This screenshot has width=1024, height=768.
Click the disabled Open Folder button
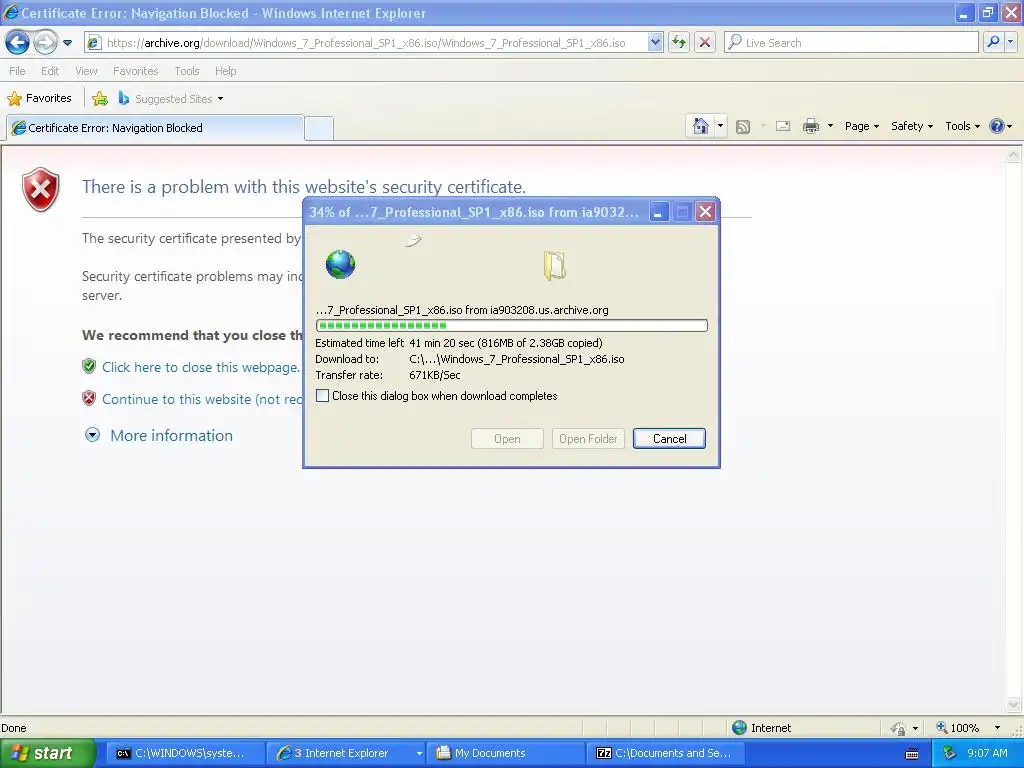588,439
